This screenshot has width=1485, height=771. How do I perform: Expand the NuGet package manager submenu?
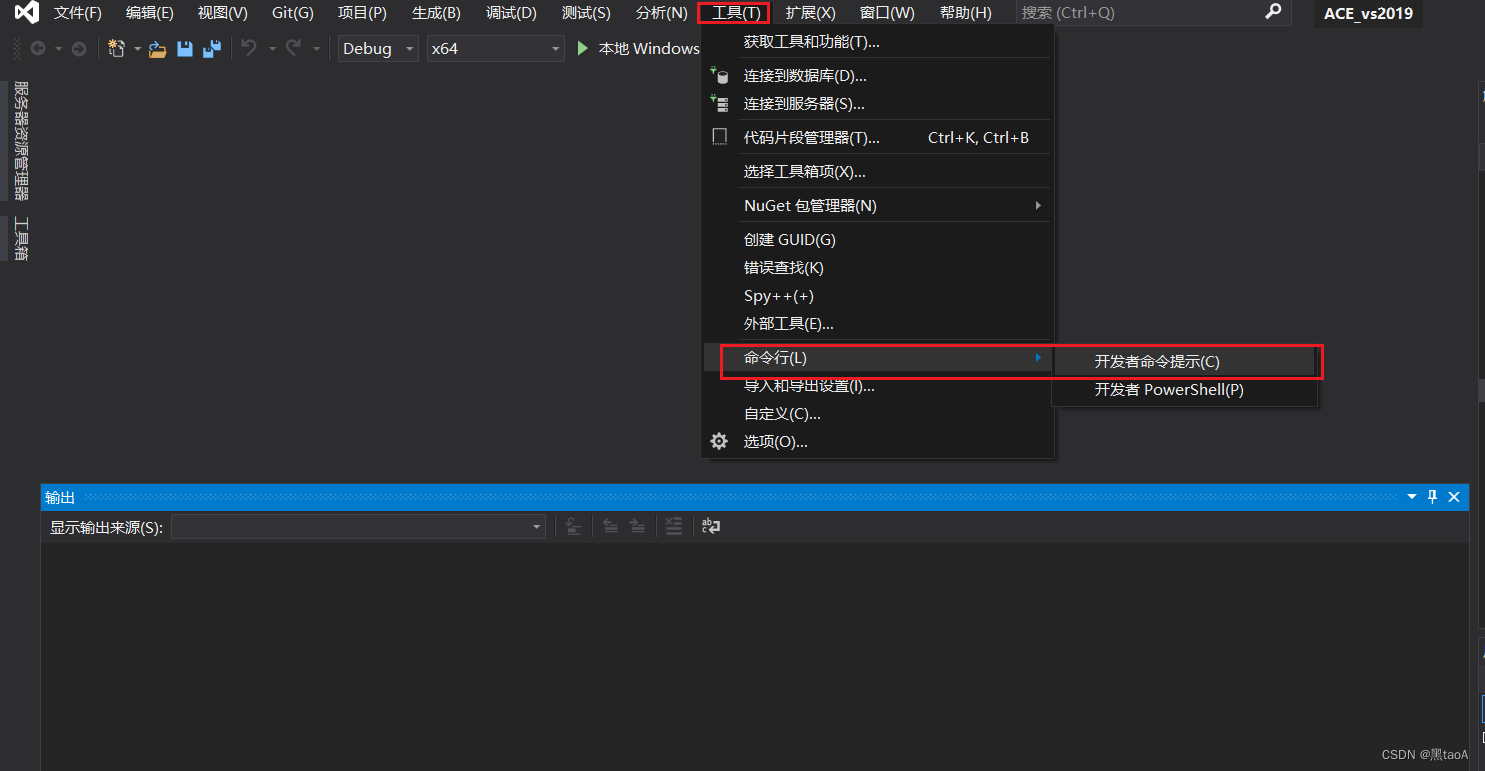[1038, 205]
